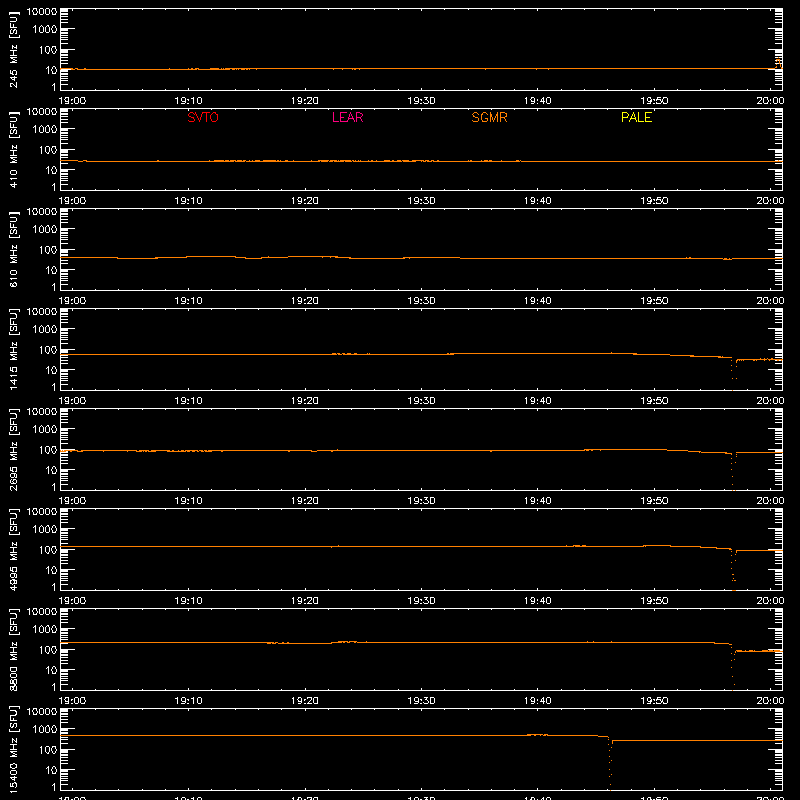Click the dropout dip in the 4995 MHz trace
Viewport: 800px width, 800px height.
tap(734, 570)
